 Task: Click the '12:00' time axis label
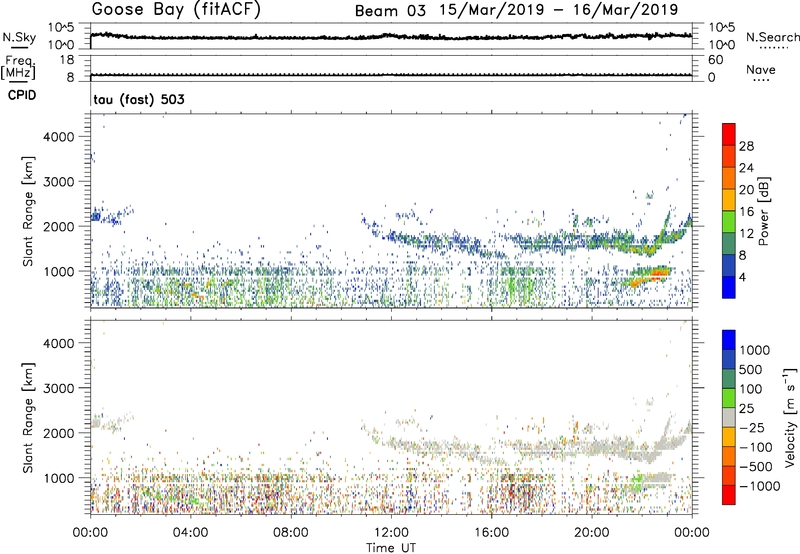tap(391, 533)
